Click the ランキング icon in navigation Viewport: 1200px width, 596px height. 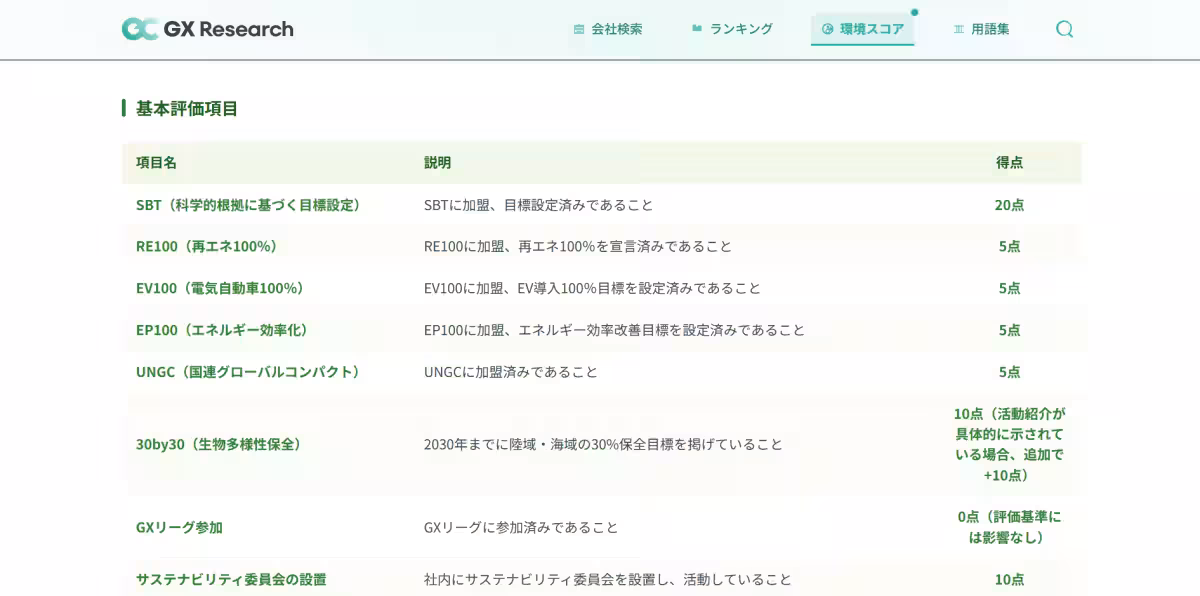(x=697, y=29)
